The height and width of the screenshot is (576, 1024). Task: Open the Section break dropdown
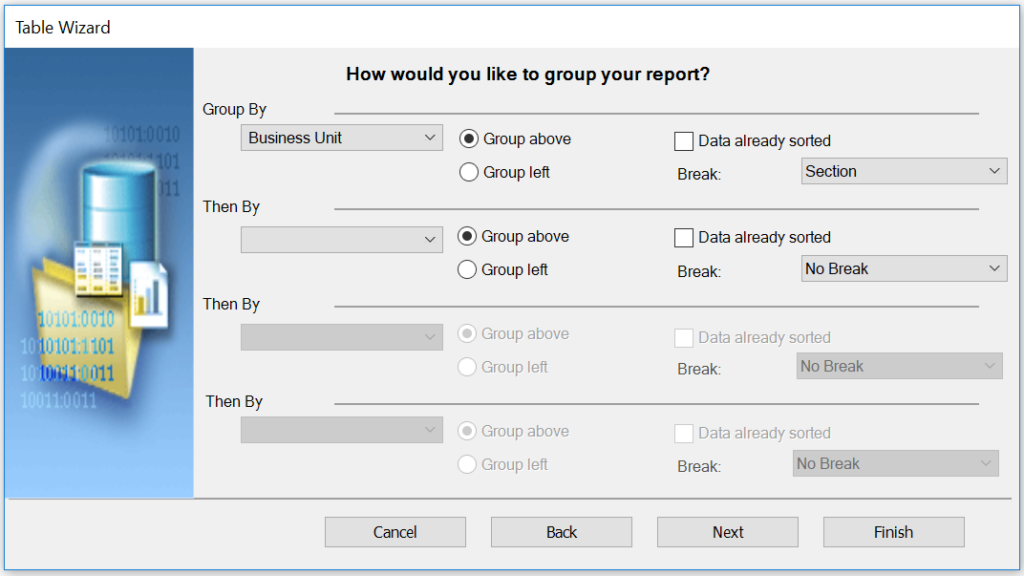click(904, 171)
